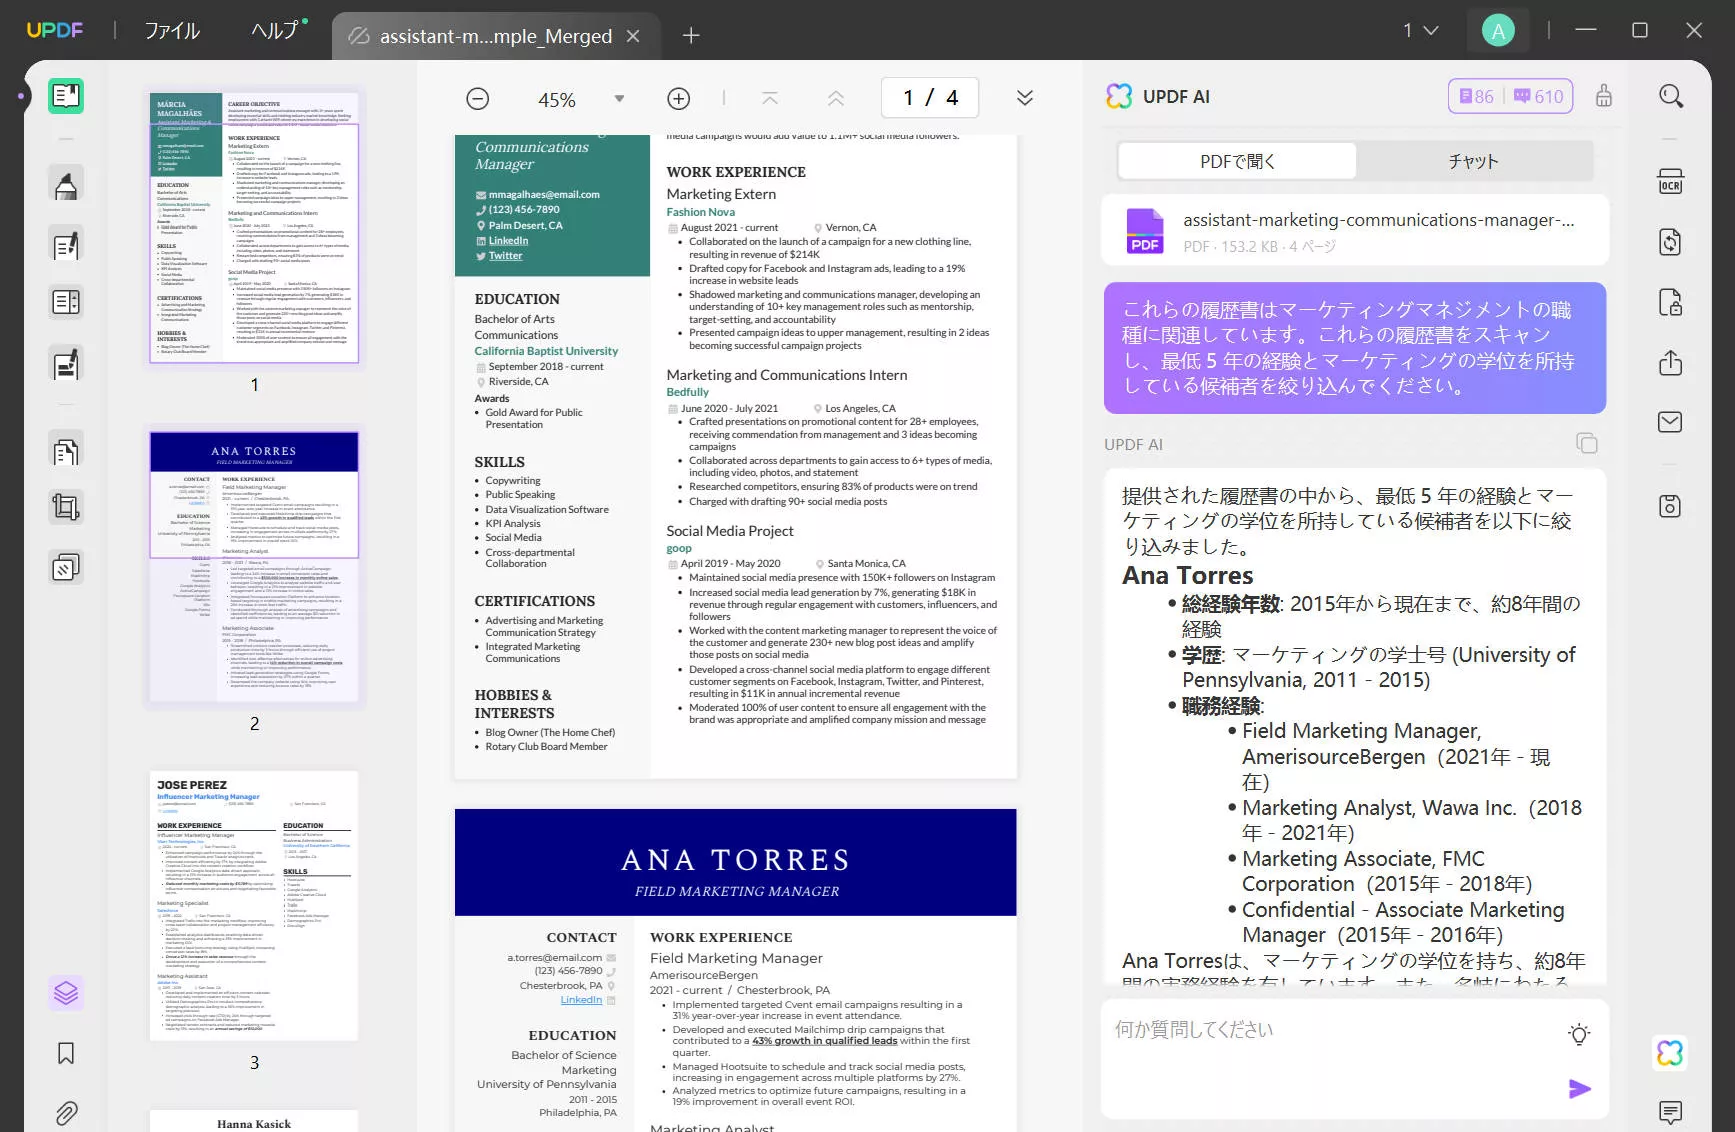Select page 3 thumbnail Jose Perez
The image size is (1735, 1132).
254,905
